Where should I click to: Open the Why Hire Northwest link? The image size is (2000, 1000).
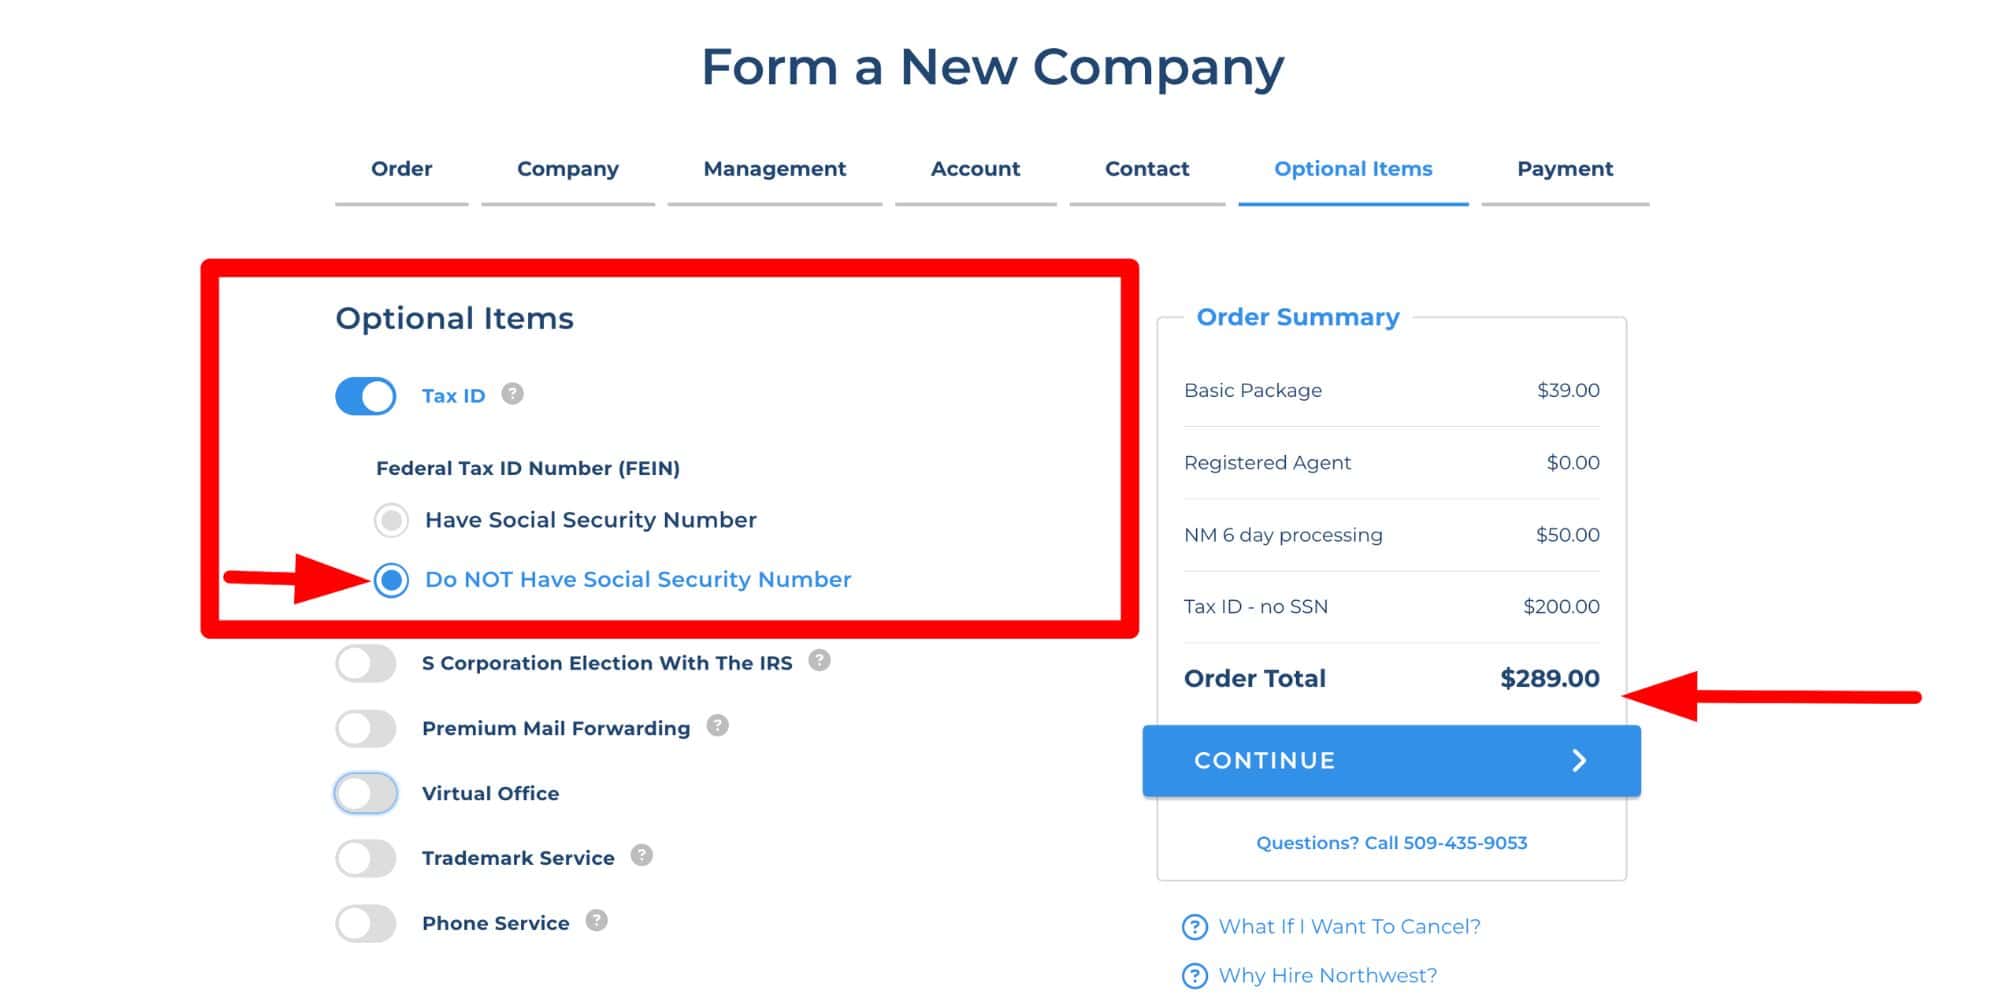tap(1327, 976)
